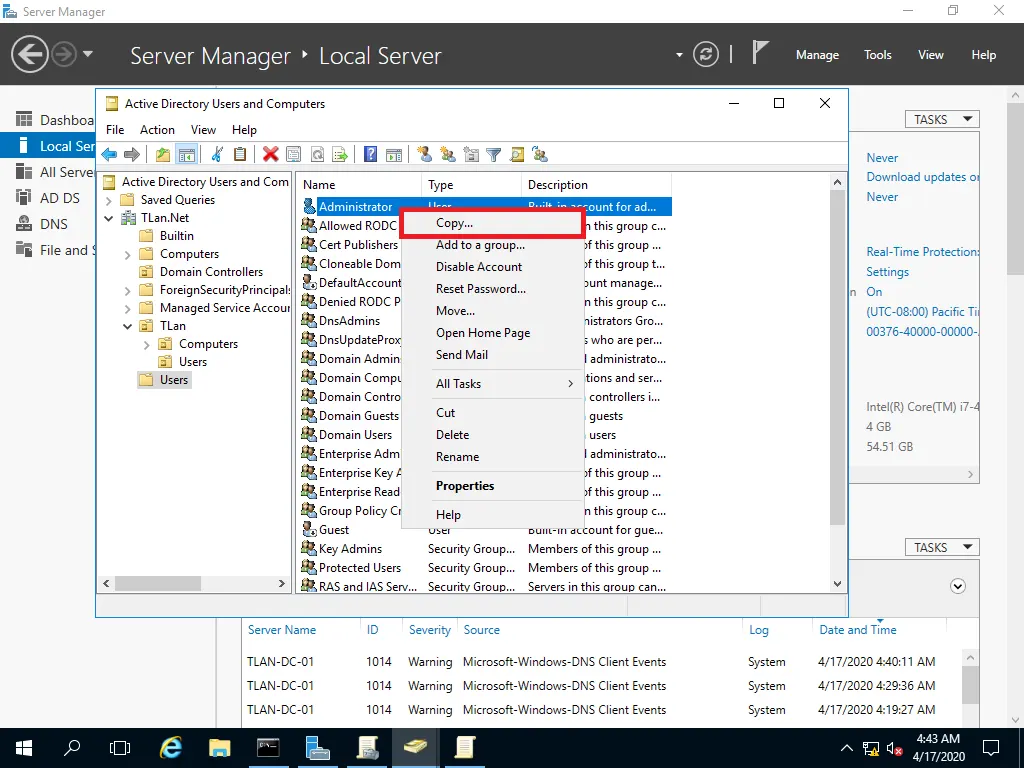The width and height of the screenshot is (1024, 768).
Task: Click the Real-Time Protection link
Action: point(923,252)
